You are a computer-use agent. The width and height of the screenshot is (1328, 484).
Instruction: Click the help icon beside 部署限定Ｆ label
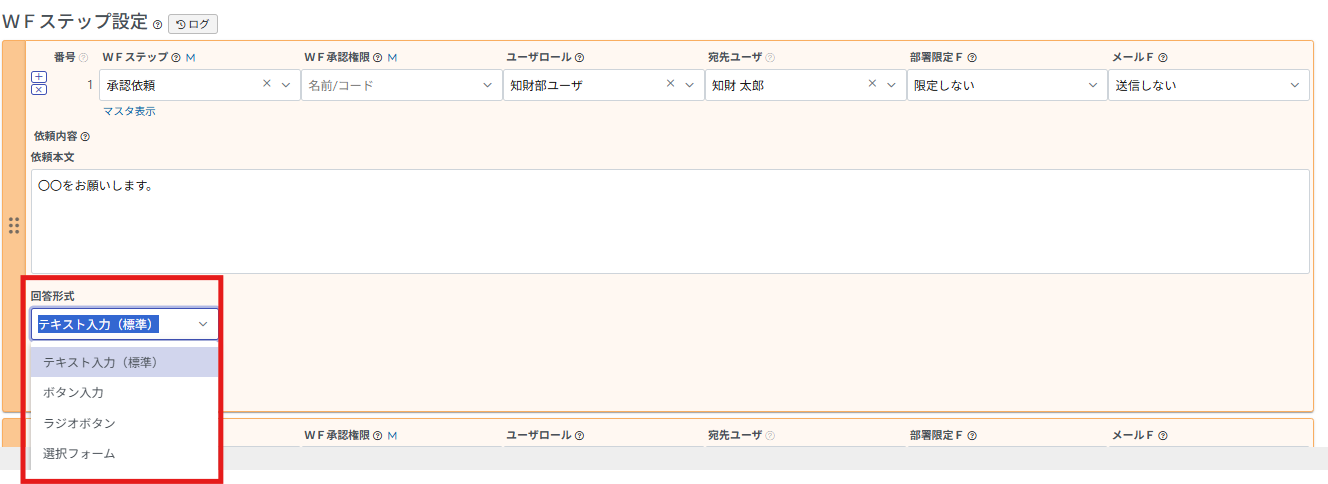pyautogui.click(x=972, y=58)
